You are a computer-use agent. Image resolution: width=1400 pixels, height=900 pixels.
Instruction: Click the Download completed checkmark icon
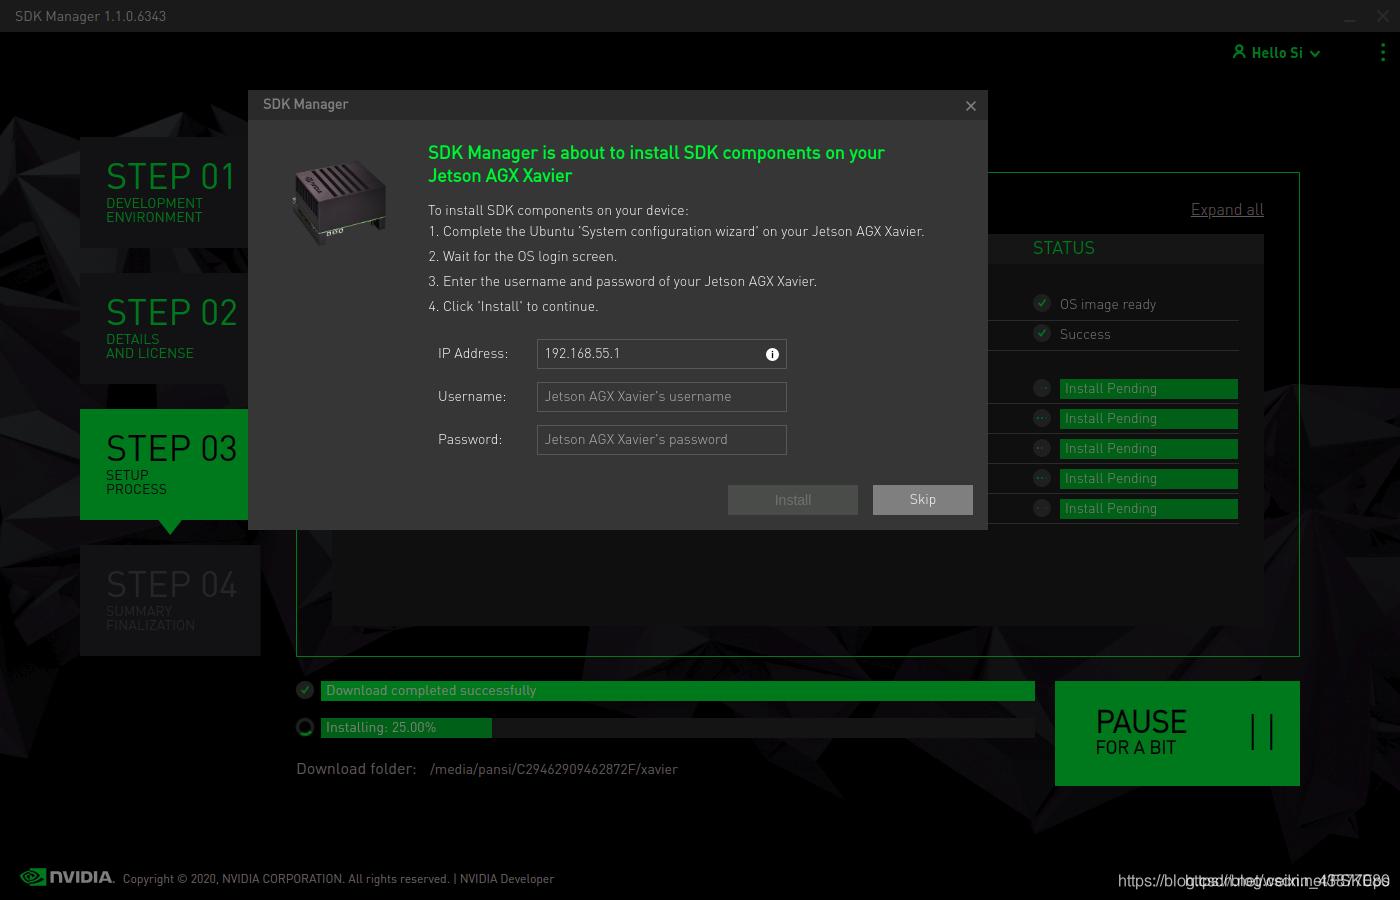point(305,690)
